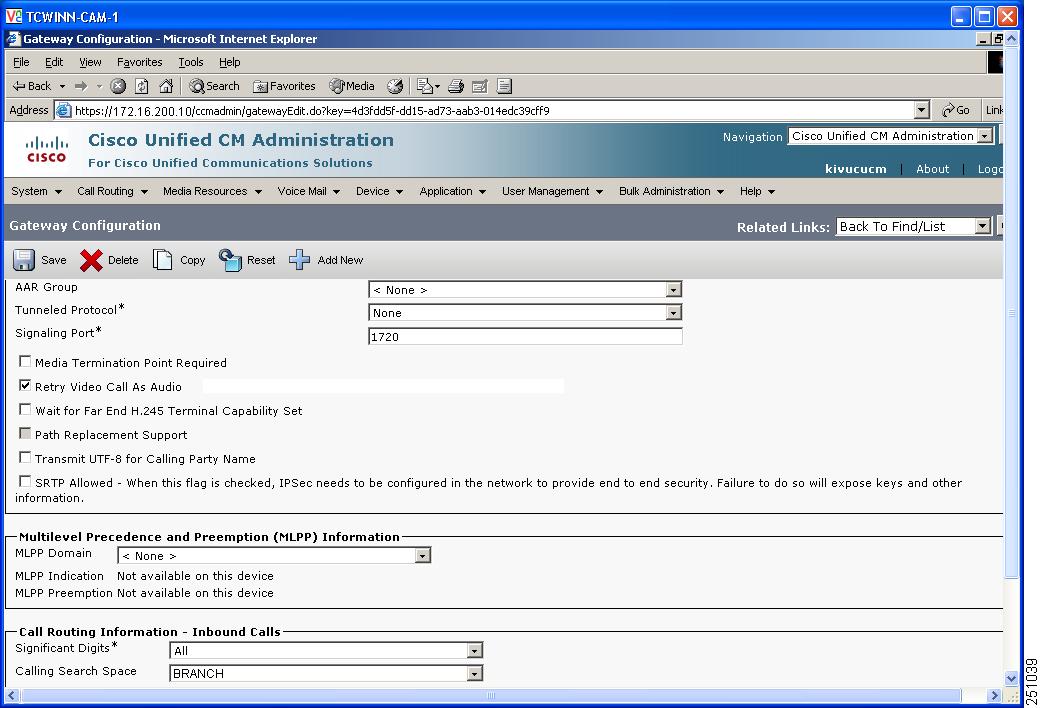Open the browser File menu
The image size is (1042, 708).
point(21,62)
